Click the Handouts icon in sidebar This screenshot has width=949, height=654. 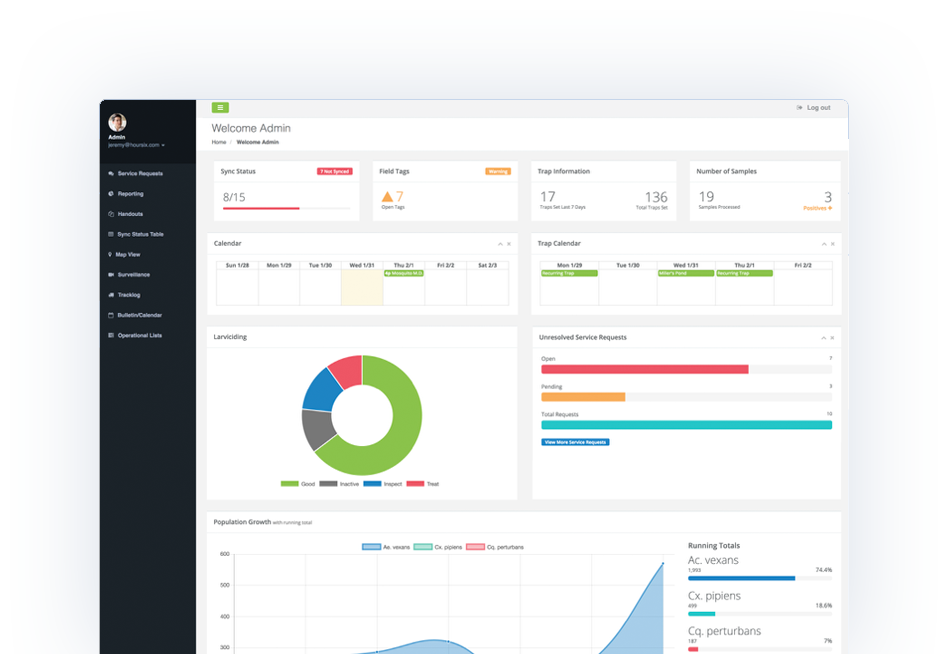pyautogui.click(x=110, y=214)
